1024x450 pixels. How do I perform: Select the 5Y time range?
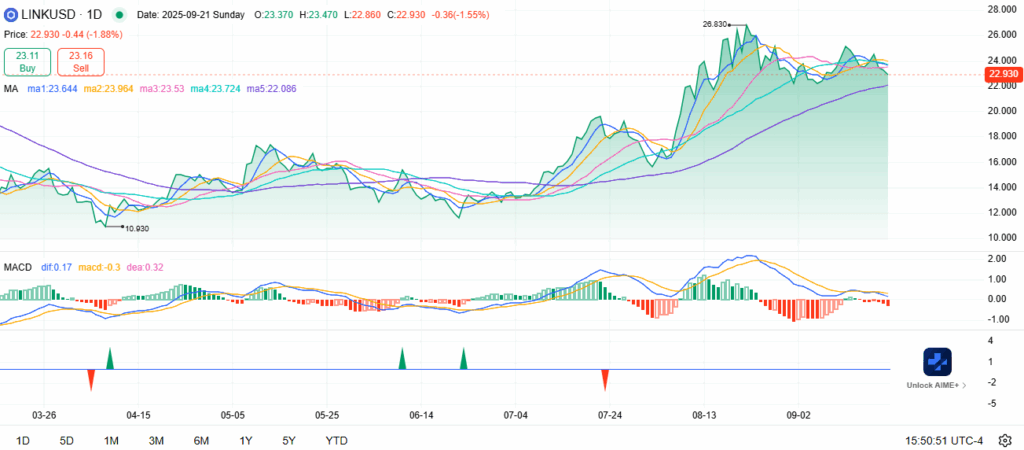tap(289, 440)
